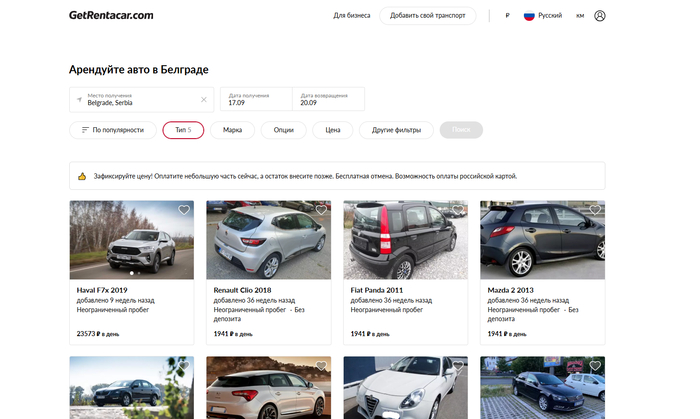Favorite the dark sedan in parking lot photo
This screenshot has height=419, width=700.
pyautogui.click(x=595, y=366)
